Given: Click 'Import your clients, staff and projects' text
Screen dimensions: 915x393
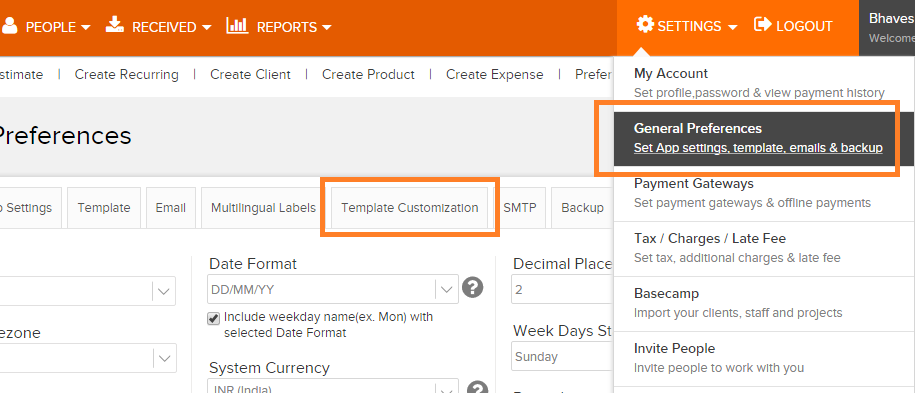Looking at the screenshot, I should [x=738, y=313].
